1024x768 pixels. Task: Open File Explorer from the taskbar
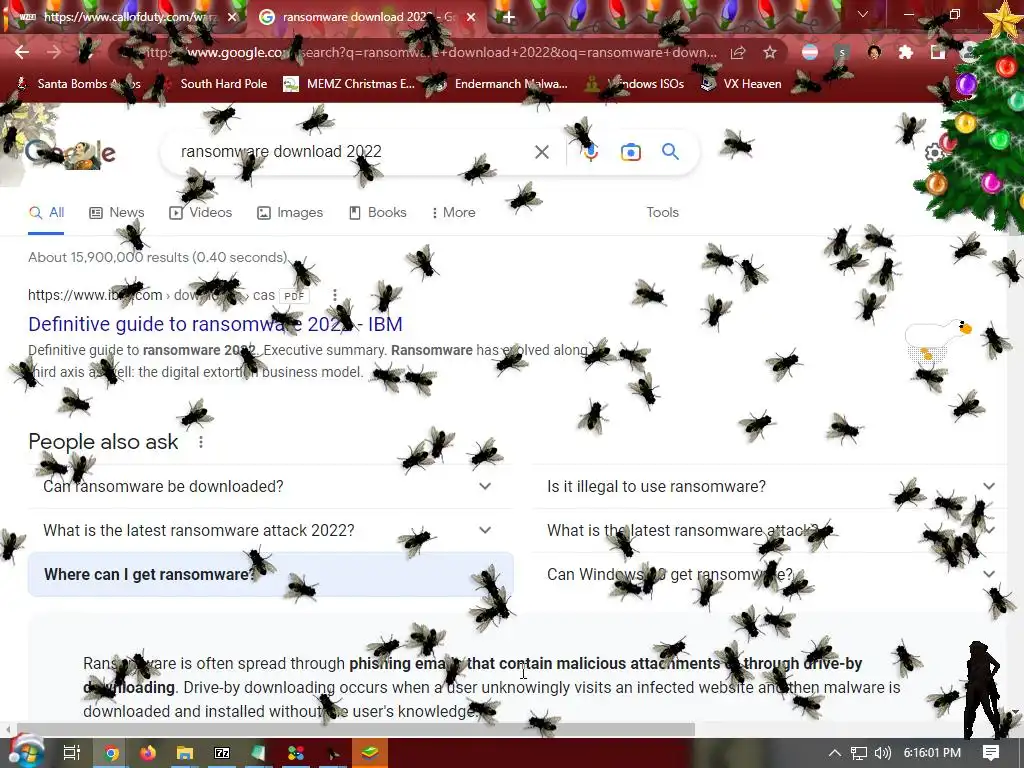click(x=185, y=753)
